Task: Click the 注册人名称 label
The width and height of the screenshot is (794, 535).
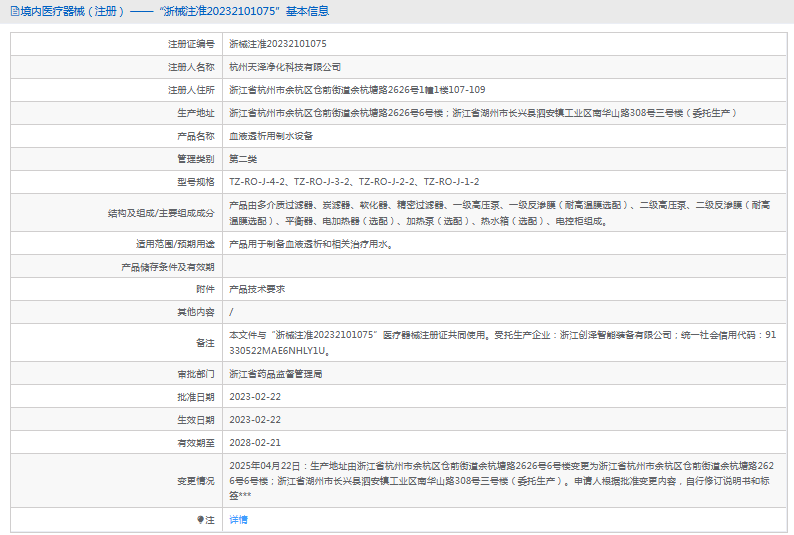Action: tap(191, 67)
